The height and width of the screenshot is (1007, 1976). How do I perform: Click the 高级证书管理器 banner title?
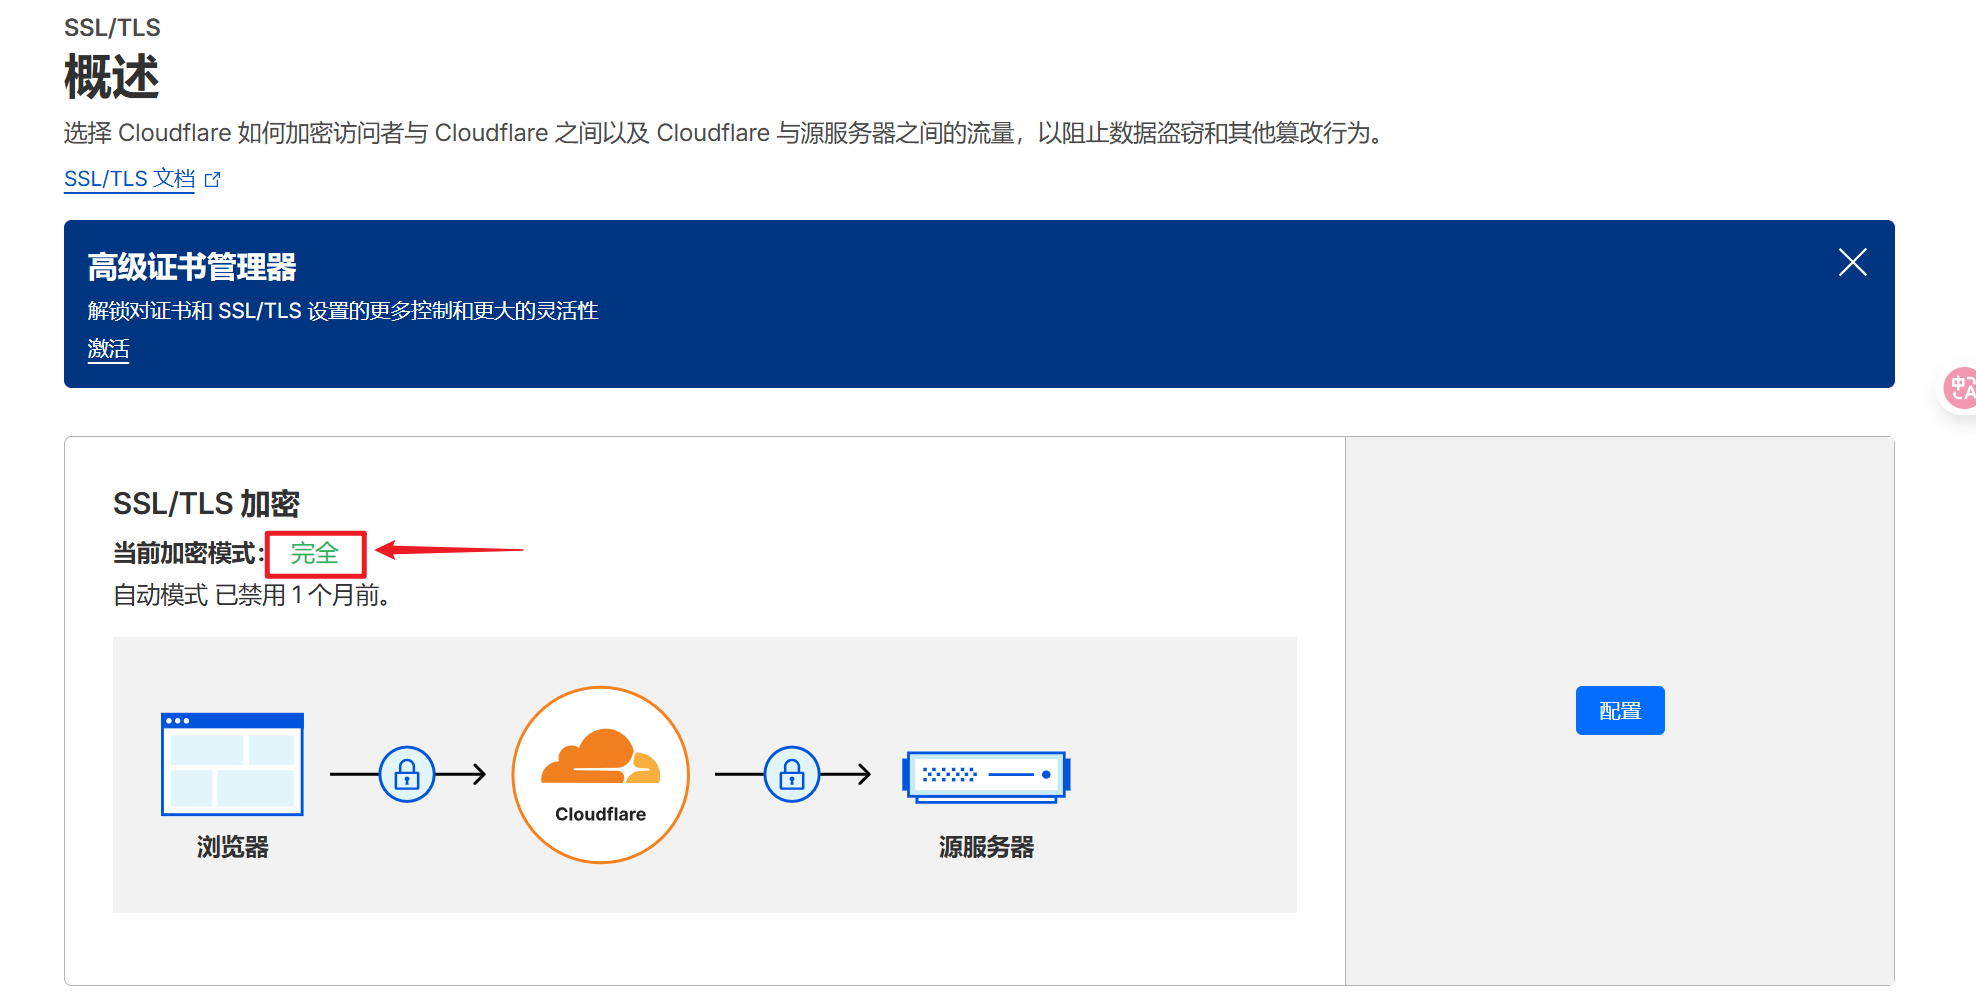click(x=192, y=267)
